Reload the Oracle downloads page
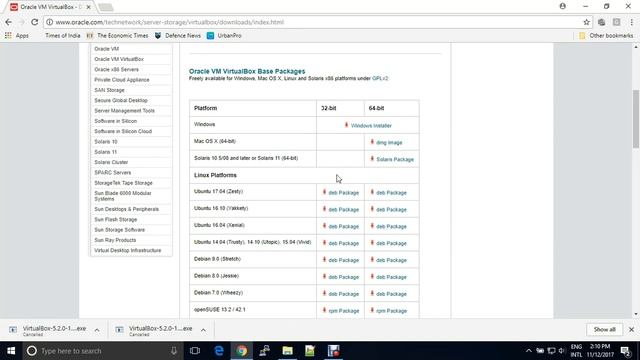640x360 pixels. tap(35, 22)
